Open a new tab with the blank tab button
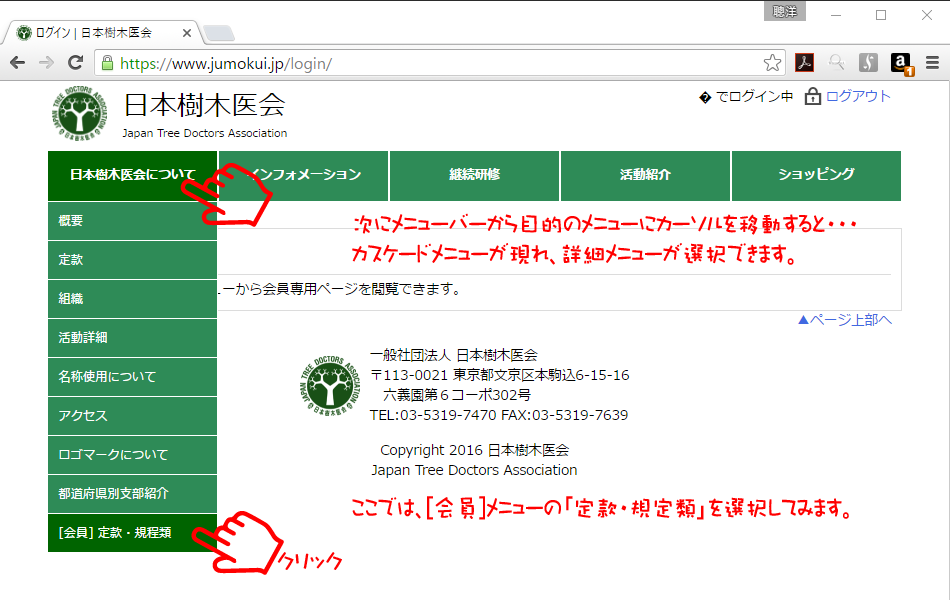950x600 pixels. (219, 33)
